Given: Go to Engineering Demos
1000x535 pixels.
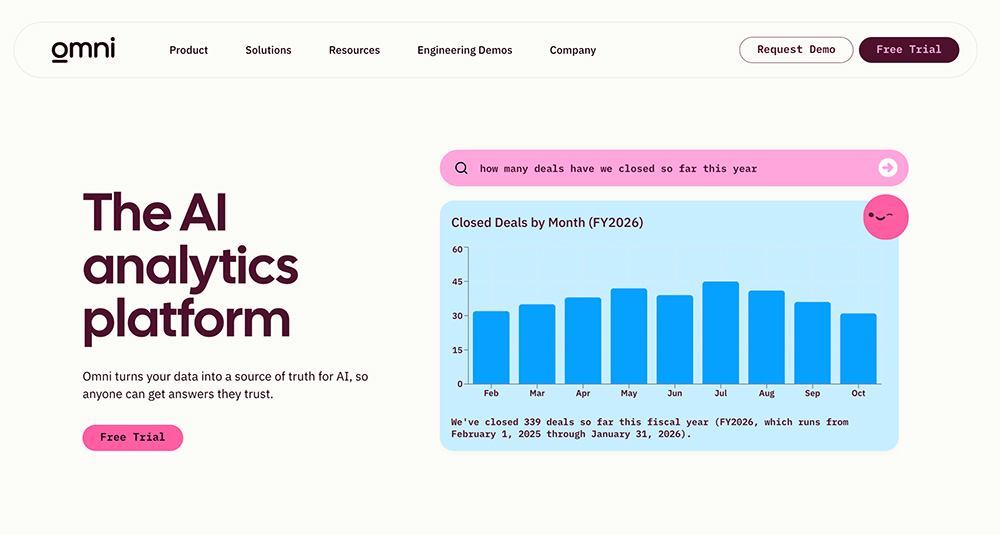Looking at the screenshot, I should click(x=464, y=50).
